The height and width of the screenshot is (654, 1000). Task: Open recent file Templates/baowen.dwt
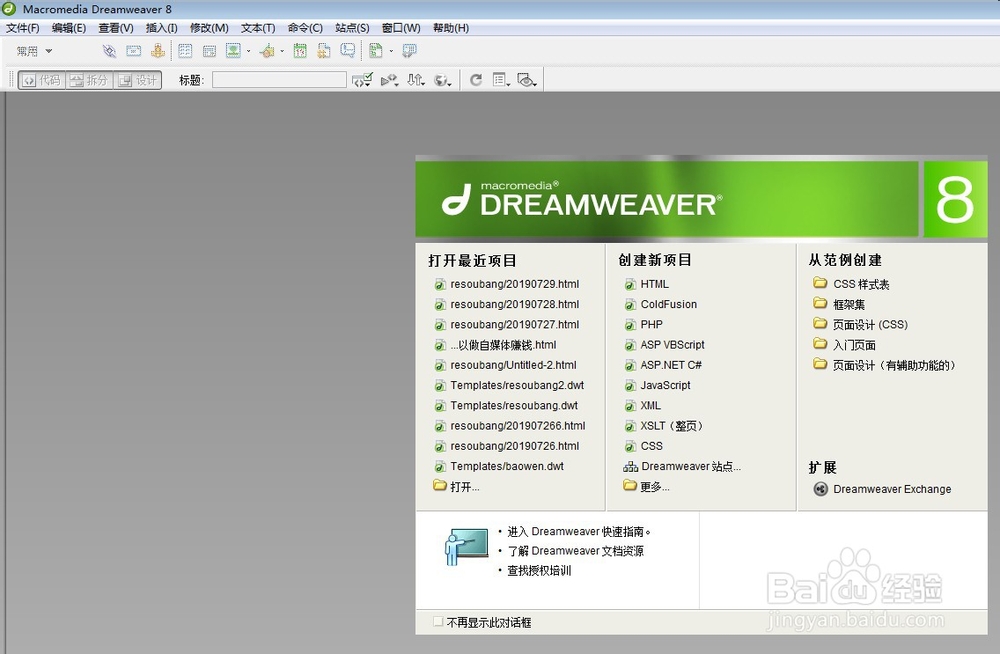click(506, 466)
